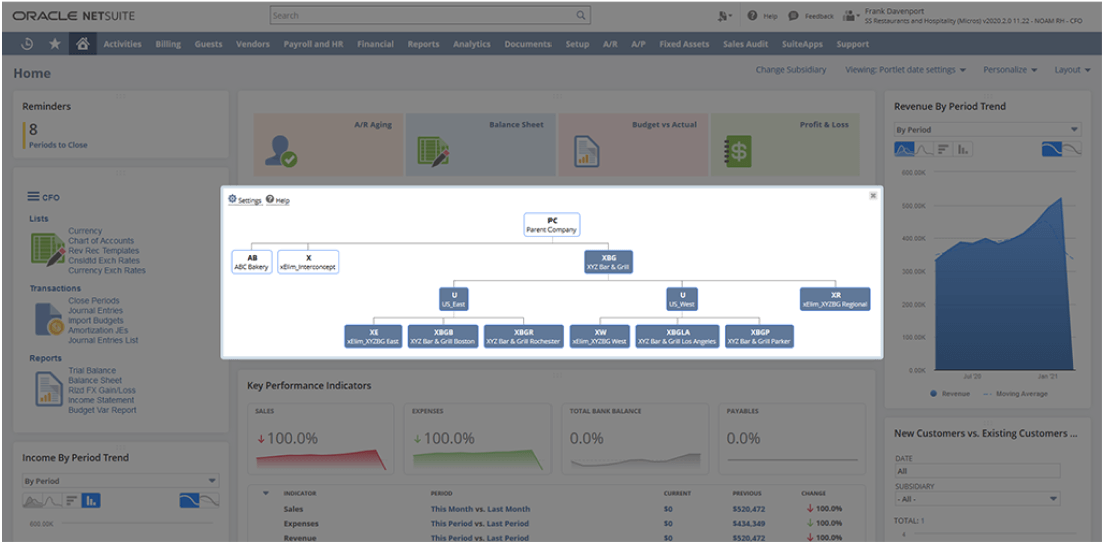Click the CFO hamburger menu icon
Screen dimensions: 1104x545
pos(33,197)
